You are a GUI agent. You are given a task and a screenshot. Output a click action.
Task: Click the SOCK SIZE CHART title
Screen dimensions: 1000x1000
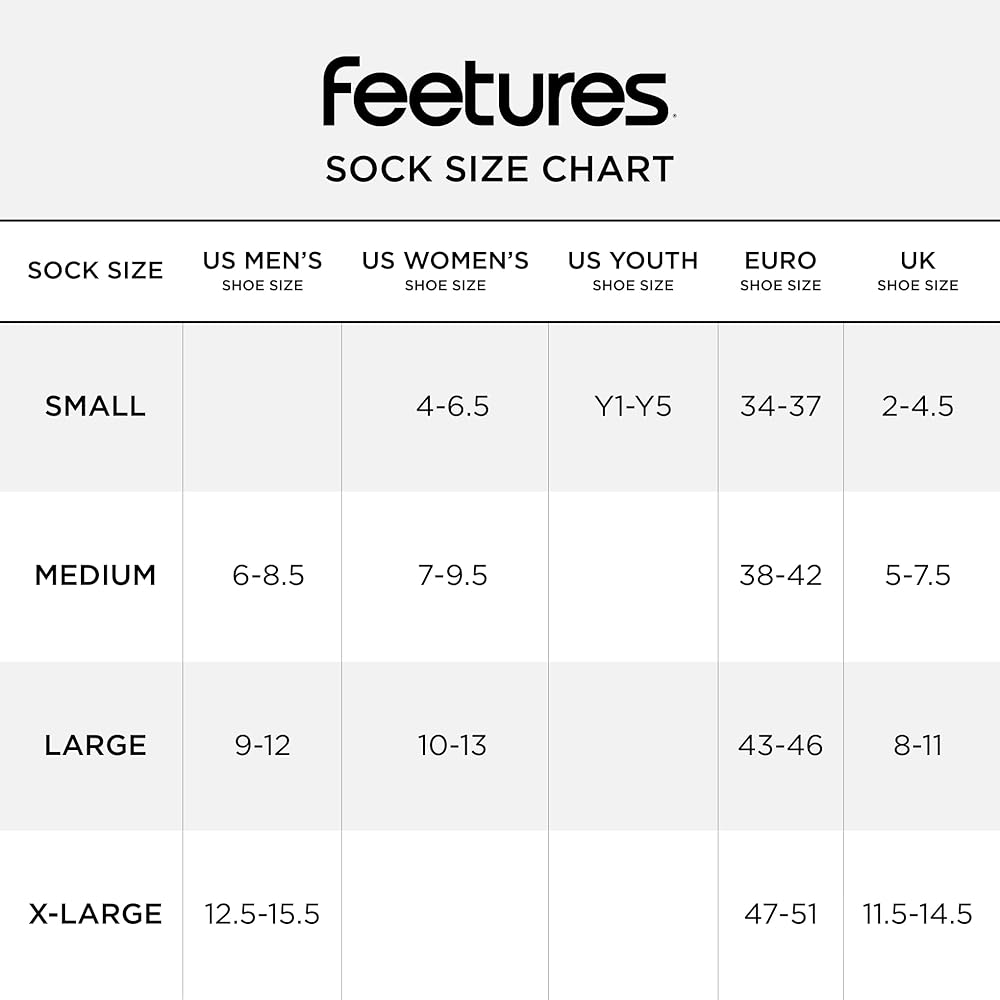[x=499, y=169]
